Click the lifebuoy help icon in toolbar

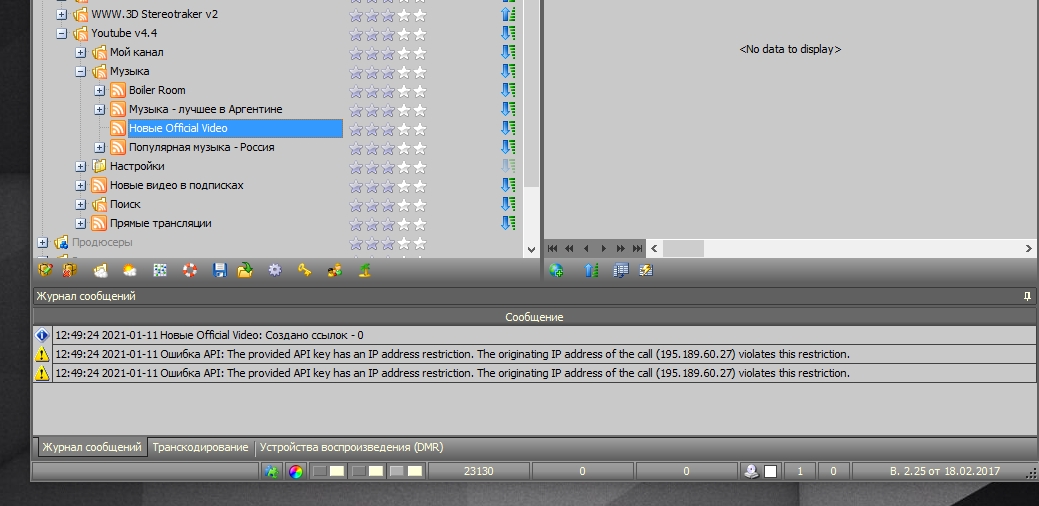pos(190,270)
